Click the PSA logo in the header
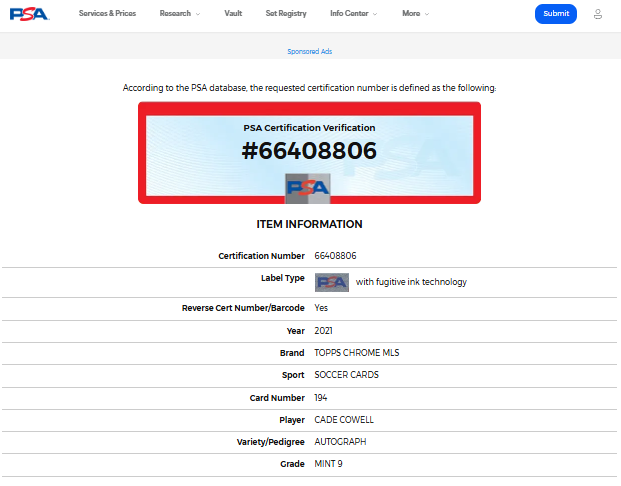The height and width of the screenshot is (486, 621). (x=29, y=14)
